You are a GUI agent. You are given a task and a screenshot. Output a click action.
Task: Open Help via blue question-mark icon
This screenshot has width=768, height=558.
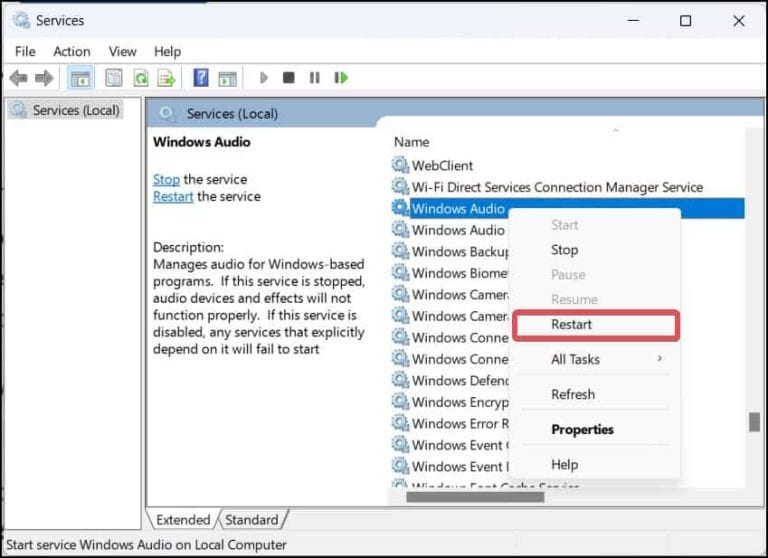pyautogui.click(x=201, y=78)
